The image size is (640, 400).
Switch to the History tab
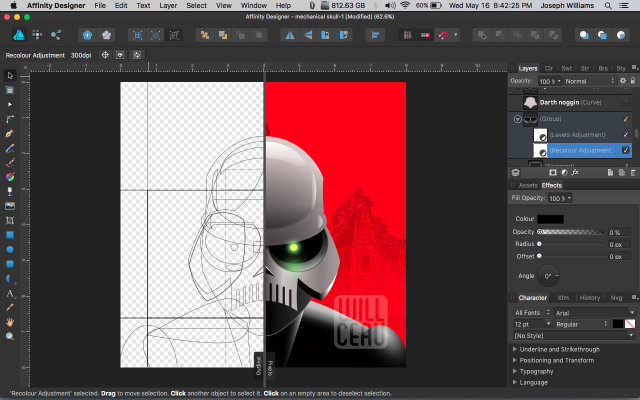point(590,298)
